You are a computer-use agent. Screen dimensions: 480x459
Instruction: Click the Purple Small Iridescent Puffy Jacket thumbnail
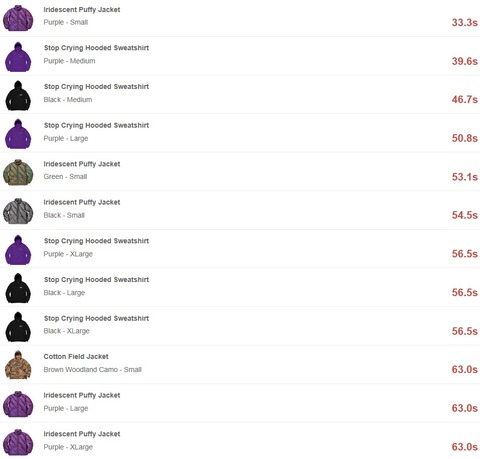(x=18, y=18)
